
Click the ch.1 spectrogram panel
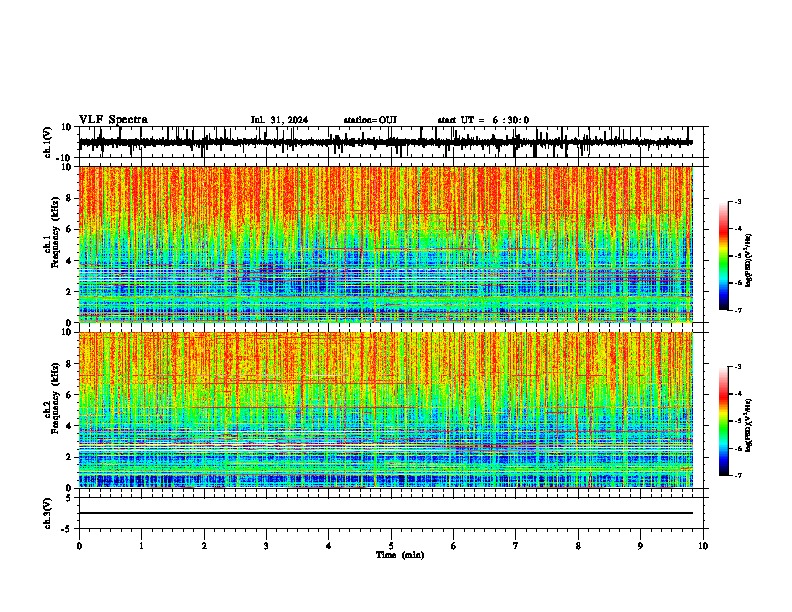point(385,244)
